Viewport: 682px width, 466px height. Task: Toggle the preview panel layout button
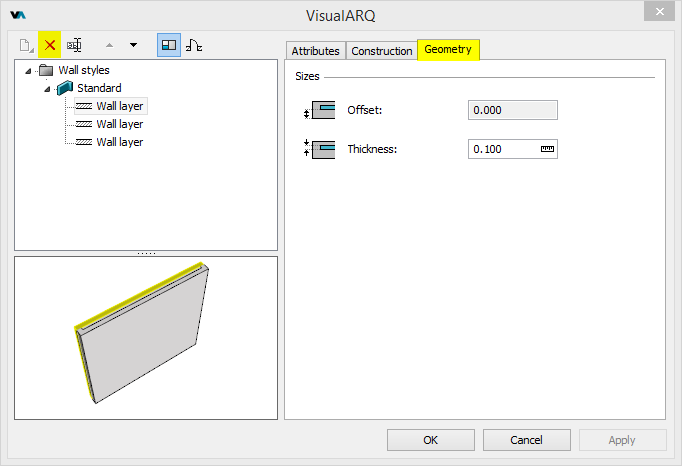click(169, 45)
